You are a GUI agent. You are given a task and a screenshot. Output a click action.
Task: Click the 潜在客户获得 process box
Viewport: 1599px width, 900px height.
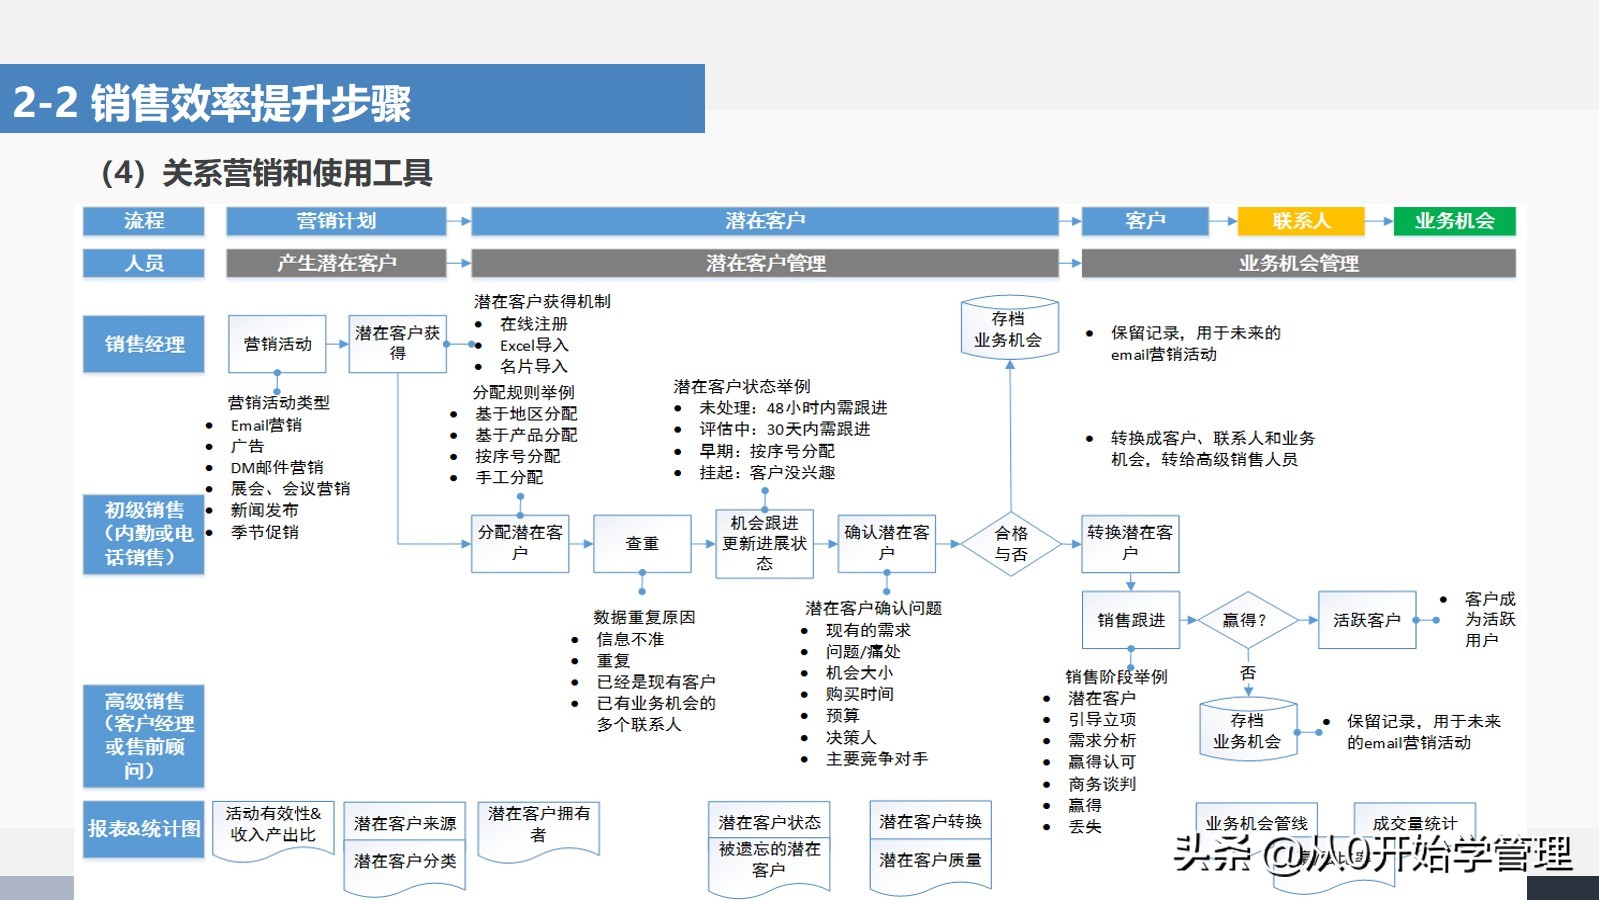397,344
